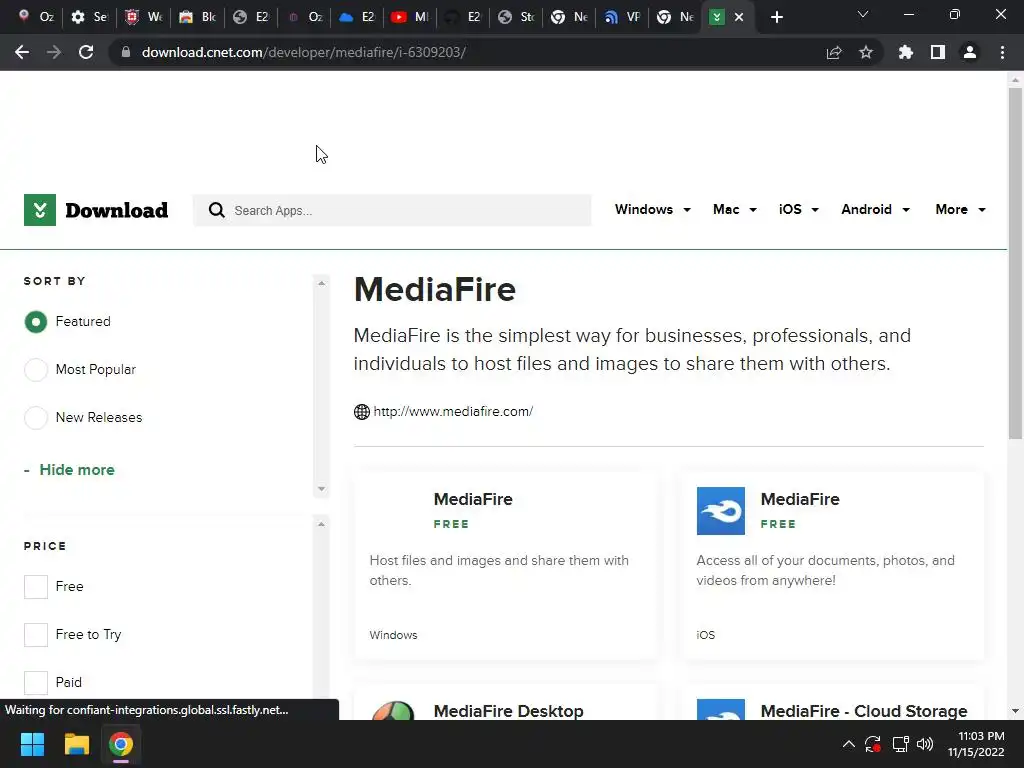Check the Free to Try filter
1024x768 pixels.
pyautogui.click(x=36, y=634)
